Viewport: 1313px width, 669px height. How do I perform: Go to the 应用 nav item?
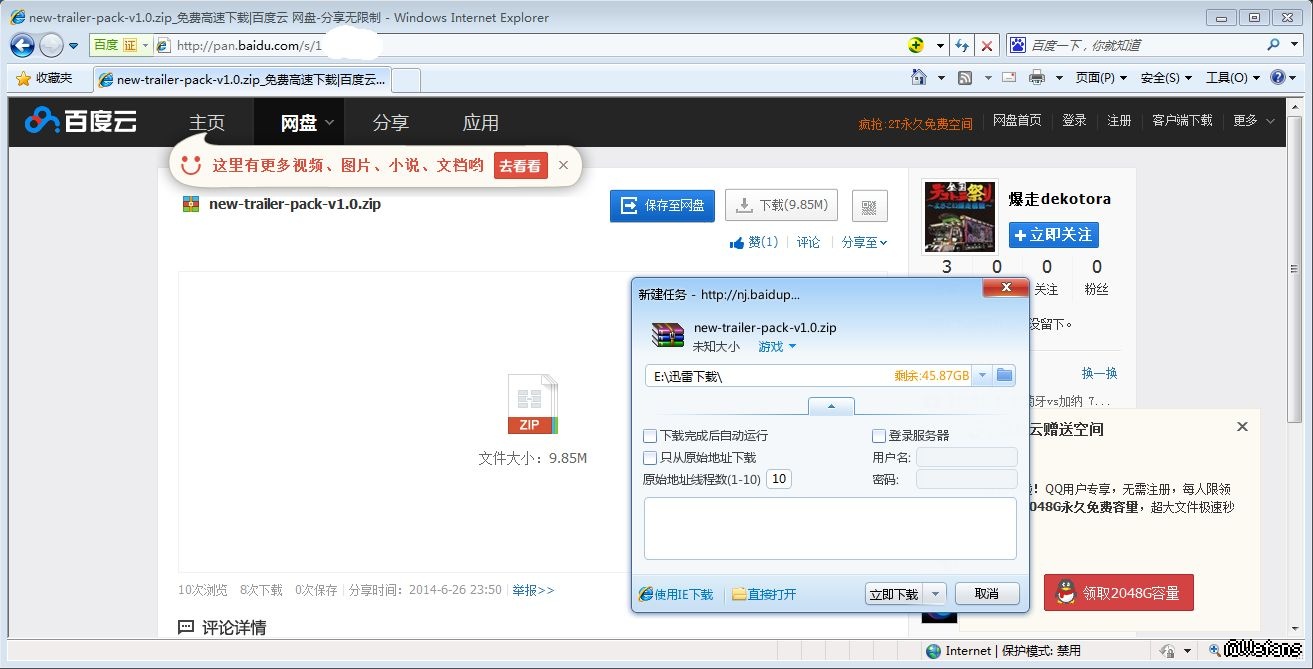481,123
